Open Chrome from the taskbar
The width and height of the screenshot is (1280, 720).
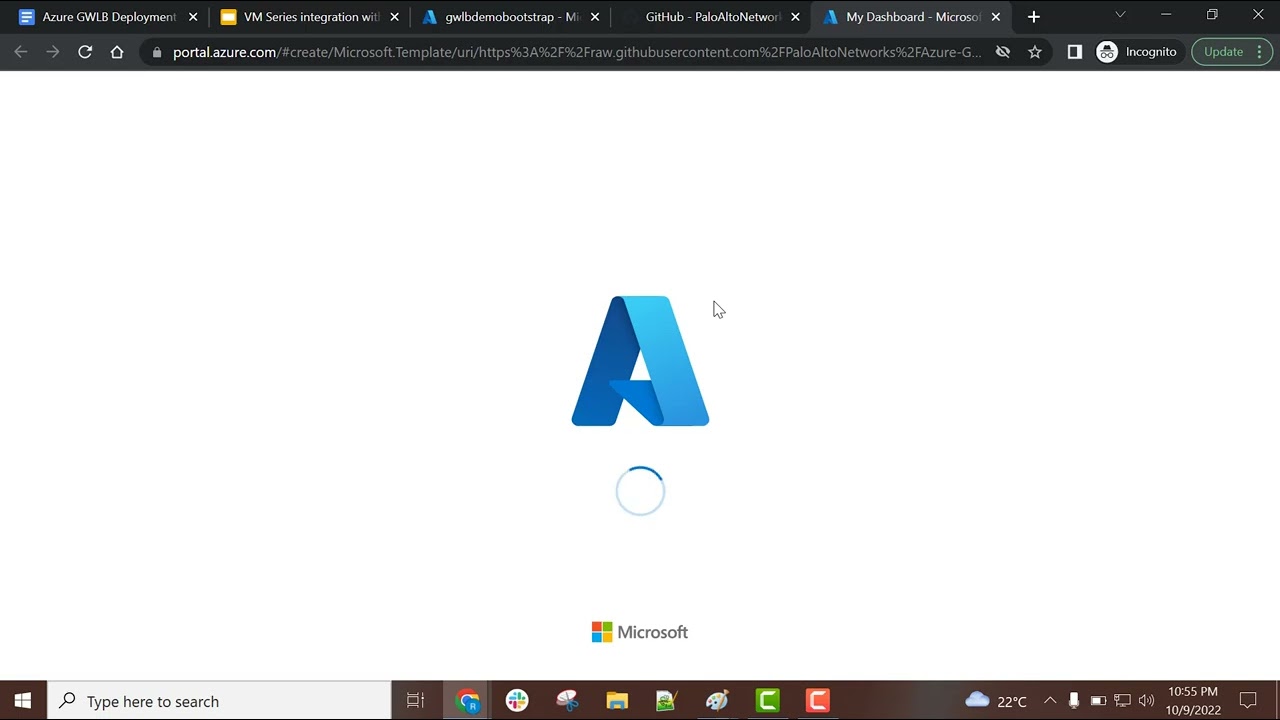[467, 701]
